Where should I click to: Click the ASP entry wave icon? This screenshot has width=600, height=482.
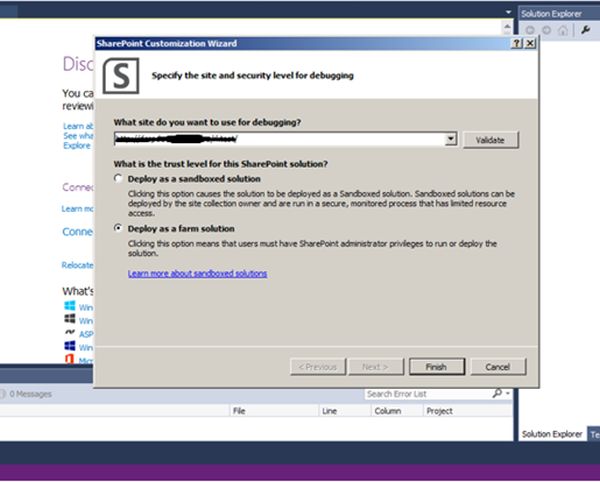pos(70,332)
